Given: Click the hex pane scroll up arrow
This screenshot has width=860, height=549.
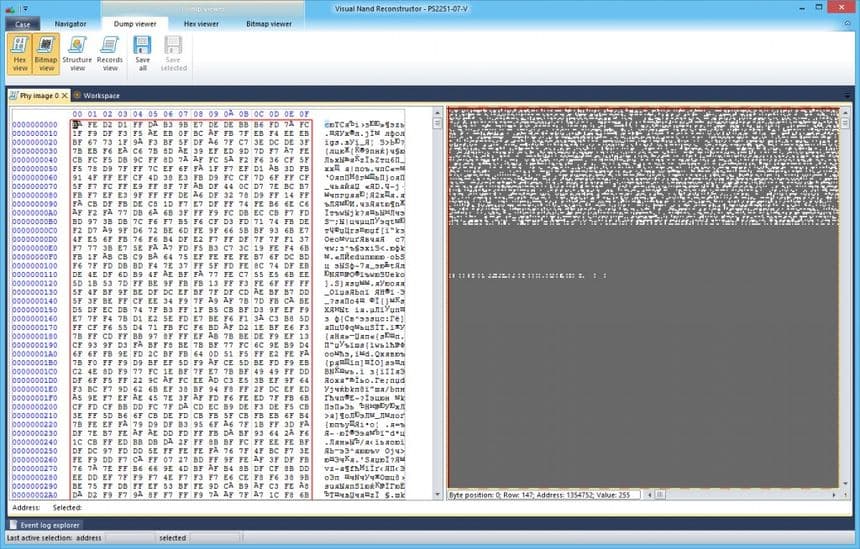Looking at the screenshot, I should click(x=437, y=112).
